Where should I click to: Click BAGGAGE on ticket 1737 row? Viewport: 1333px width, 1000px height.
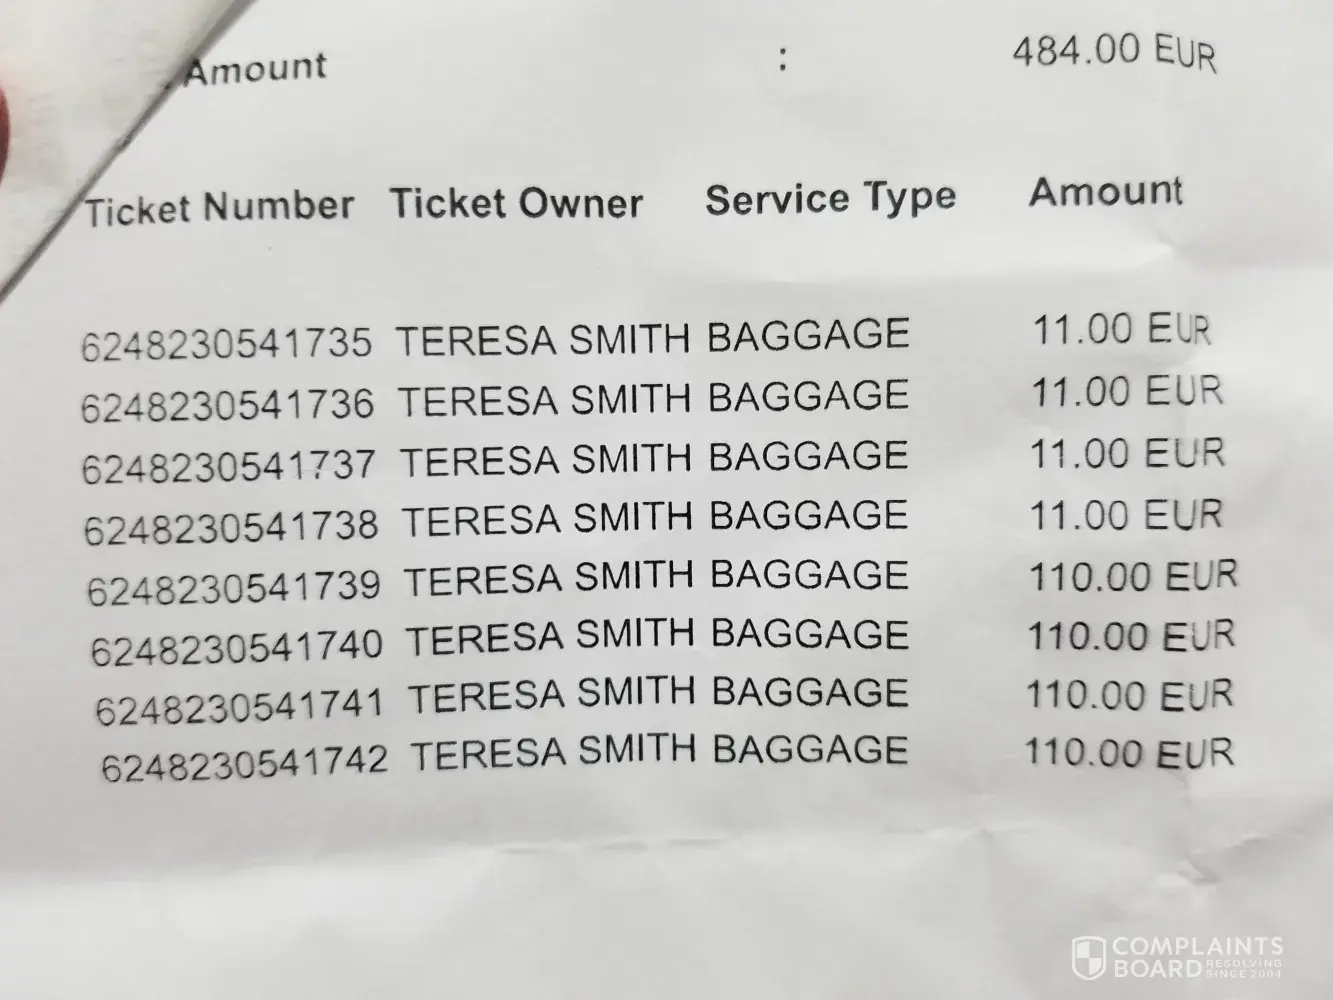point(808,456)
